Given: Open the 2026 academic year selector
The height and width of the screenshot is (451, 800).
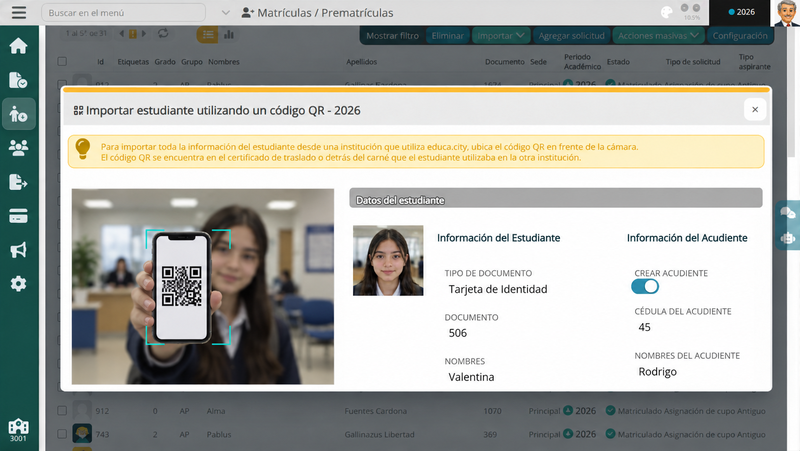Looking at the screenshot, I should coord(741,12).
